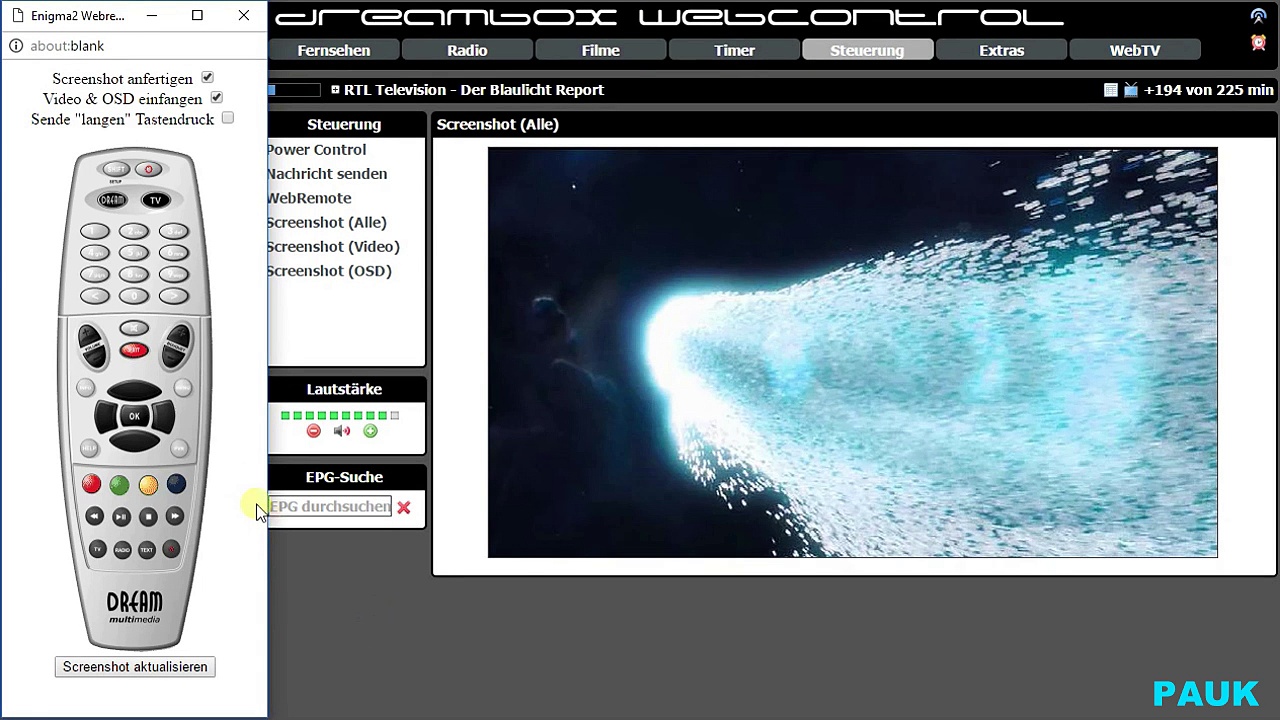Decrease volume with the red minus icon
The height and width of the screenshot is (720, 1280).
click(x=314, y=431)
